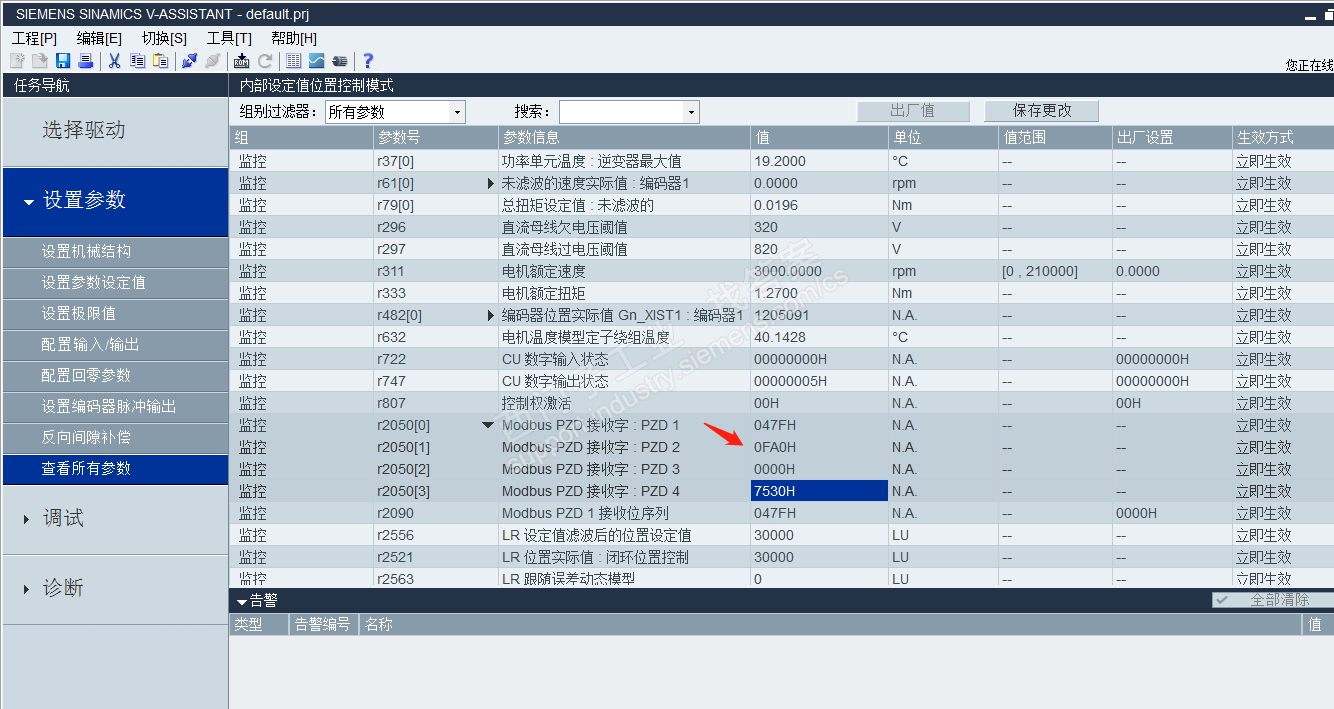Screen dimensions: 1334x709
Task: Open 配置回零参数 in navigation
Action: [x=114, y=375]
